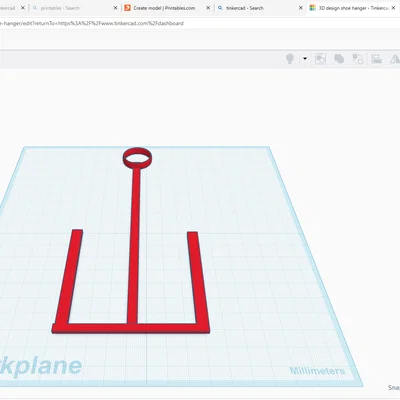Click the overlapping solid shapes toolbar icon
The height and width of the screenshot is (400, 400).
339,59
